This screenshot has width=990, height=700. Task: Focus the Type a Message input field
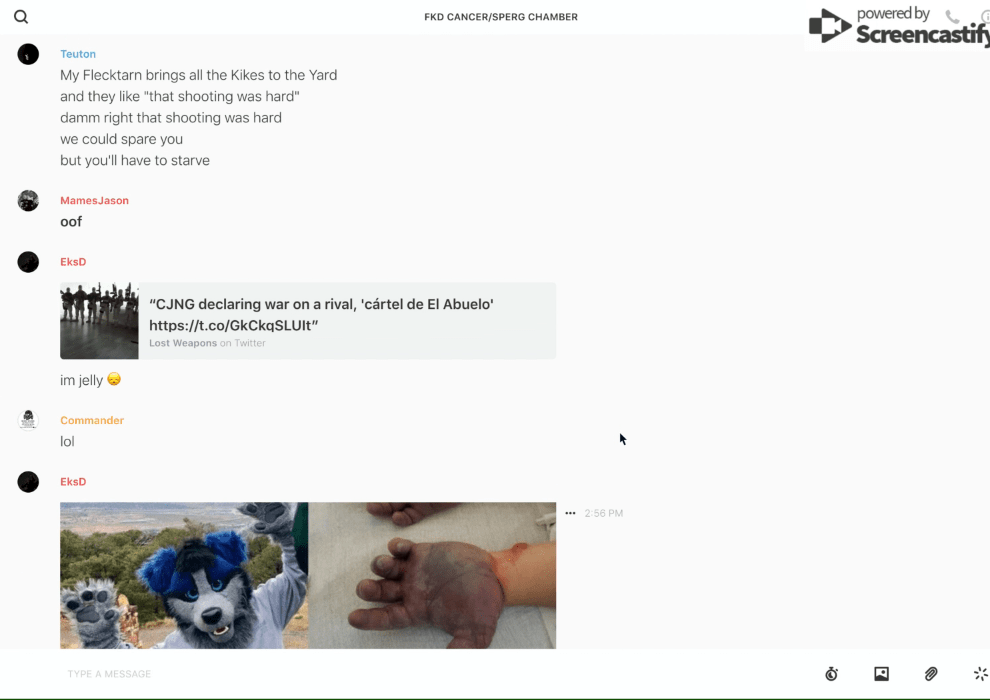(x=400, y=674)
